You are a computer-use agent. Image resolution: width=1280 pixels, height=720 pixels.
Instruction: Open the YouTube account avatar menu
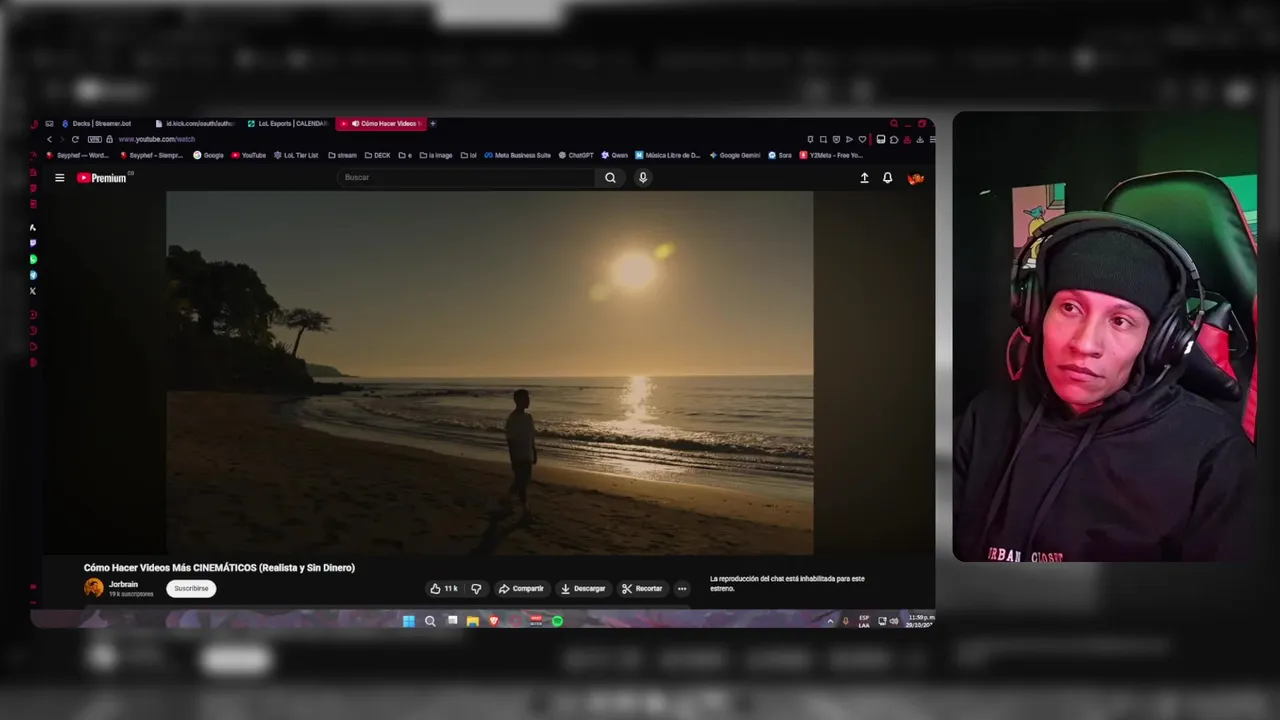915,178
